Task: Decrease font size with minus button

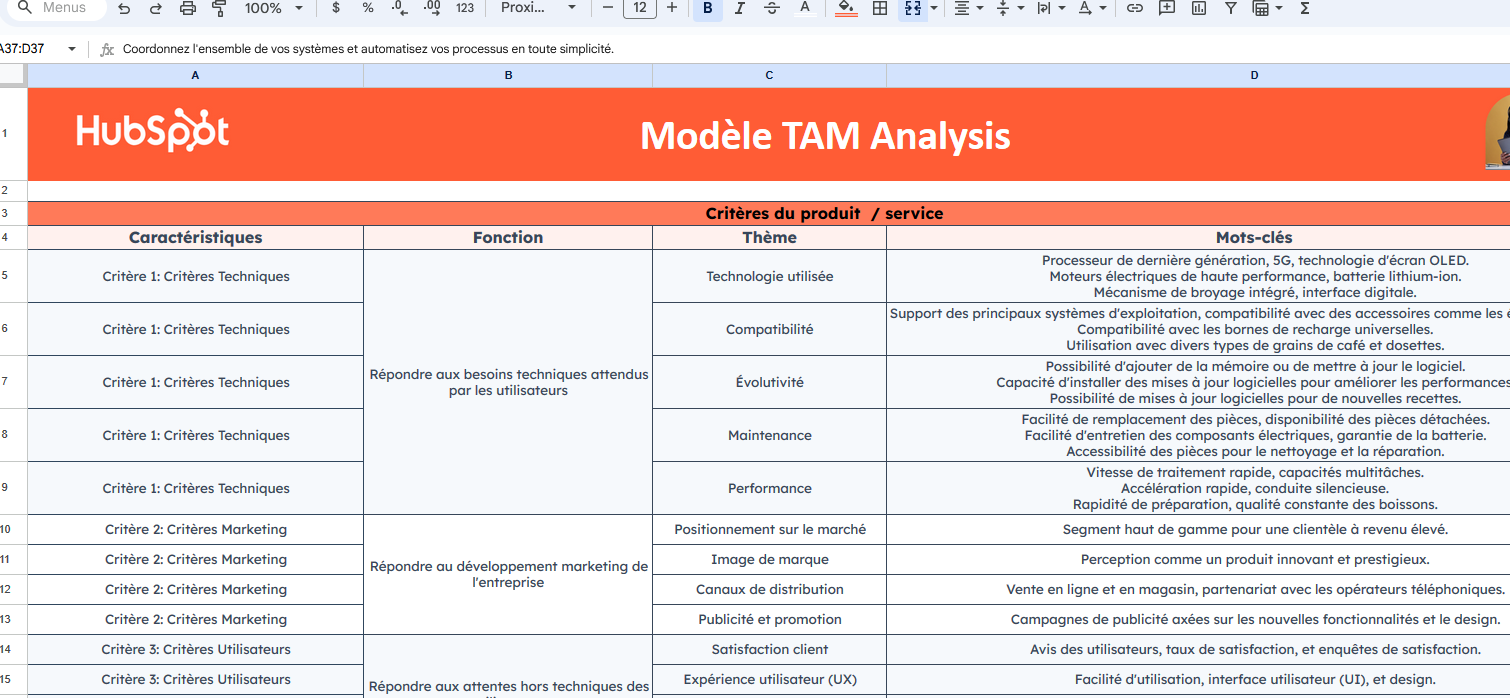Action: [x=607, y=8]
